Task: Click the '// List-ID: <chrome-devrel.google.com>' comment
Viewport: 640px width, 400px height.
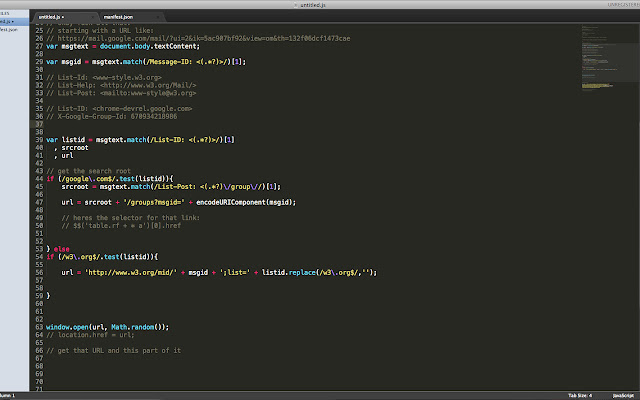Action: tap(119, 109)
